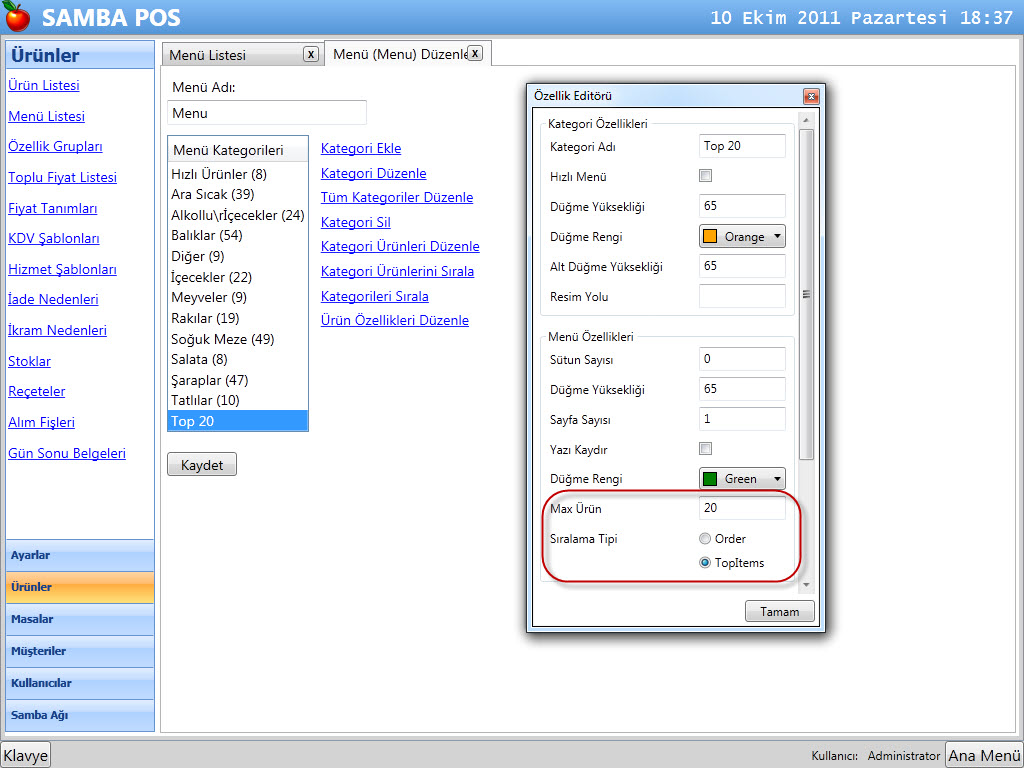Enable the Hızlı Menü checkbox
Image resolution: width=1024 pixels, height=768 pixels.
click(705, 176)
